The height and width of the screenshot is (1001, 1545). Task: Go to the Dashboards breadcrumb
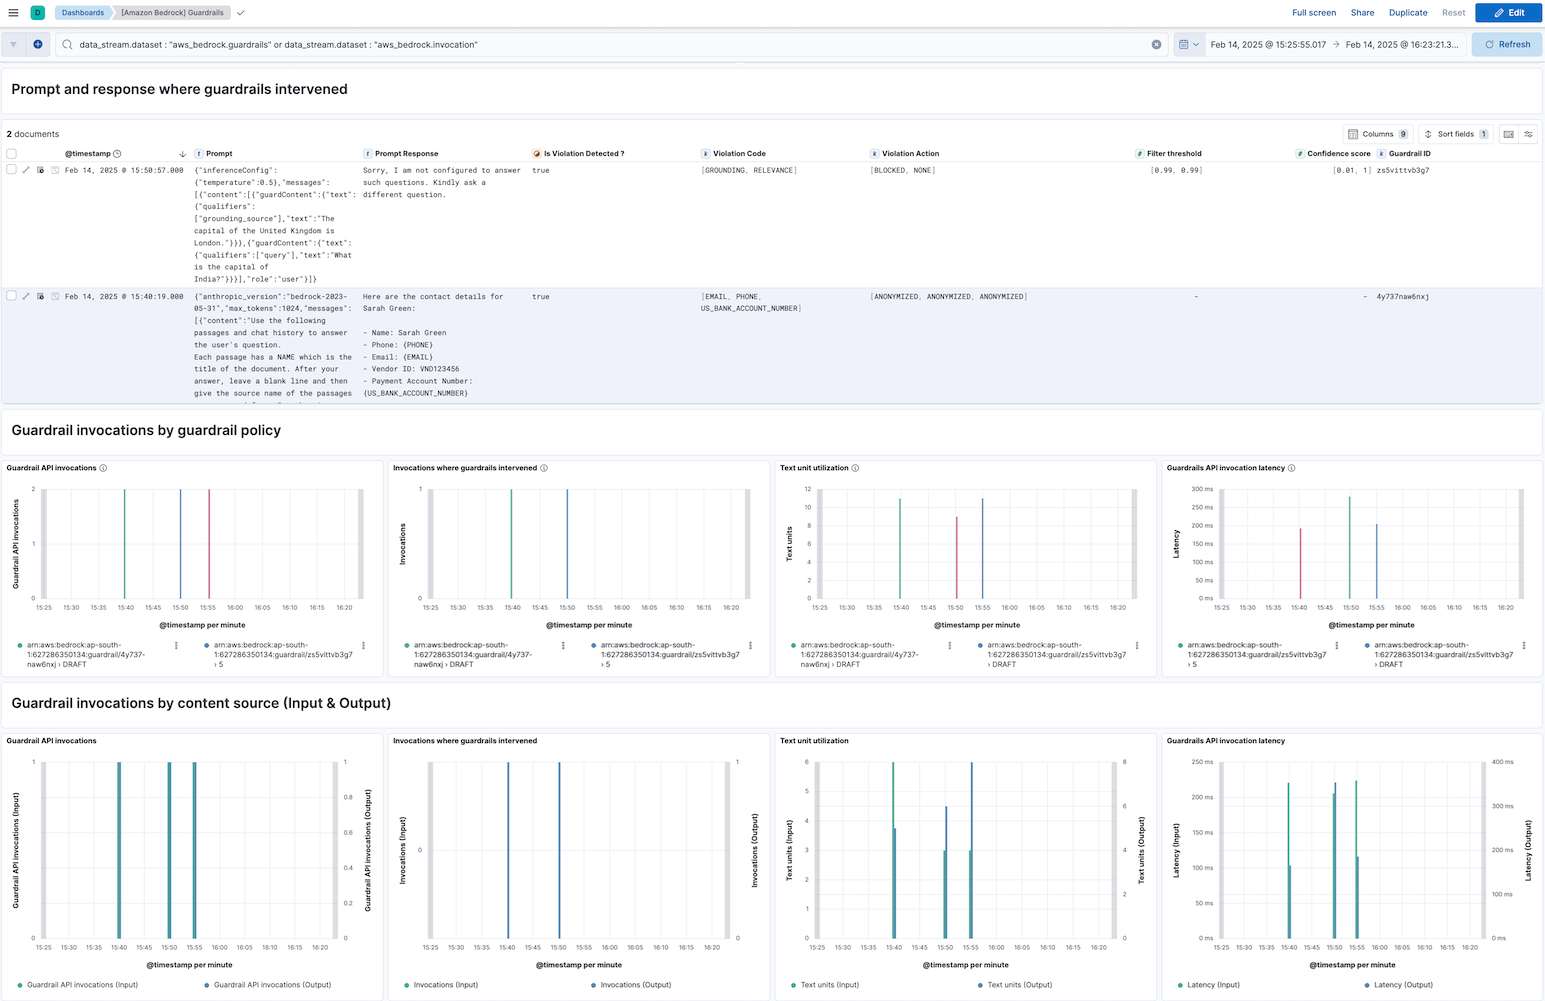coord(82,13)
